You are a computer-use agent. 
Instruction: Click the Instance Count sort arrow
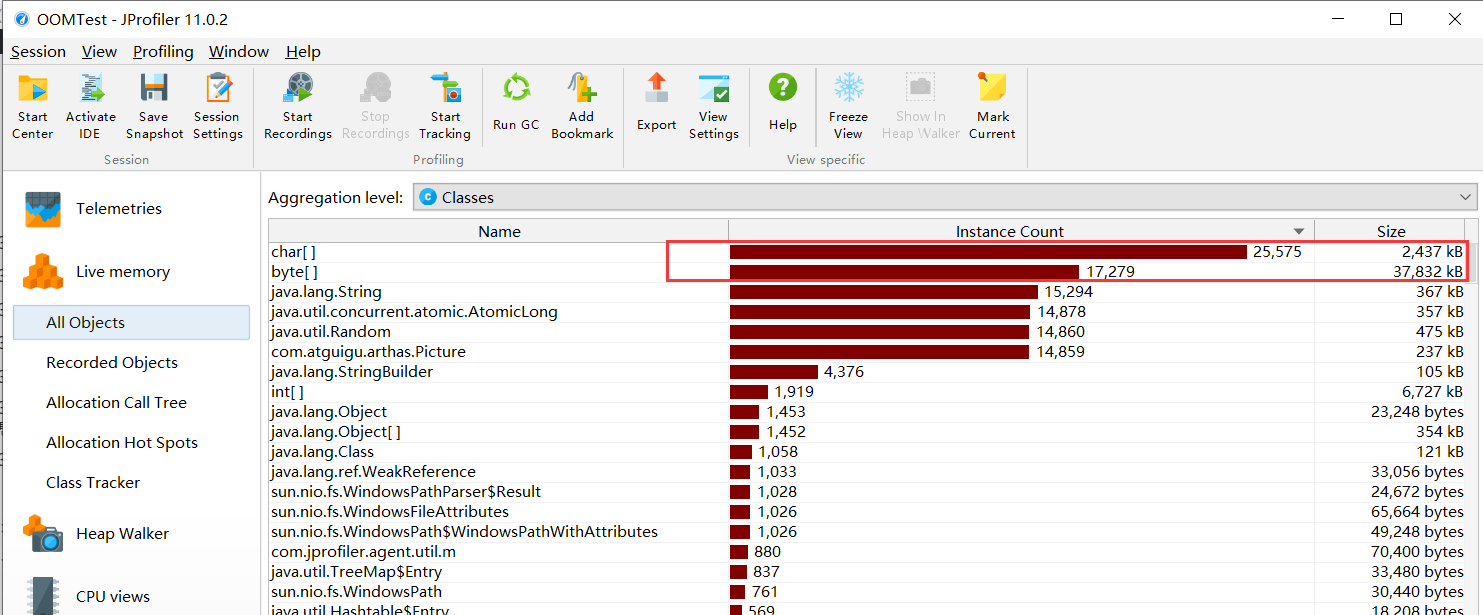pyautogui.click(x=1299, y=232)
